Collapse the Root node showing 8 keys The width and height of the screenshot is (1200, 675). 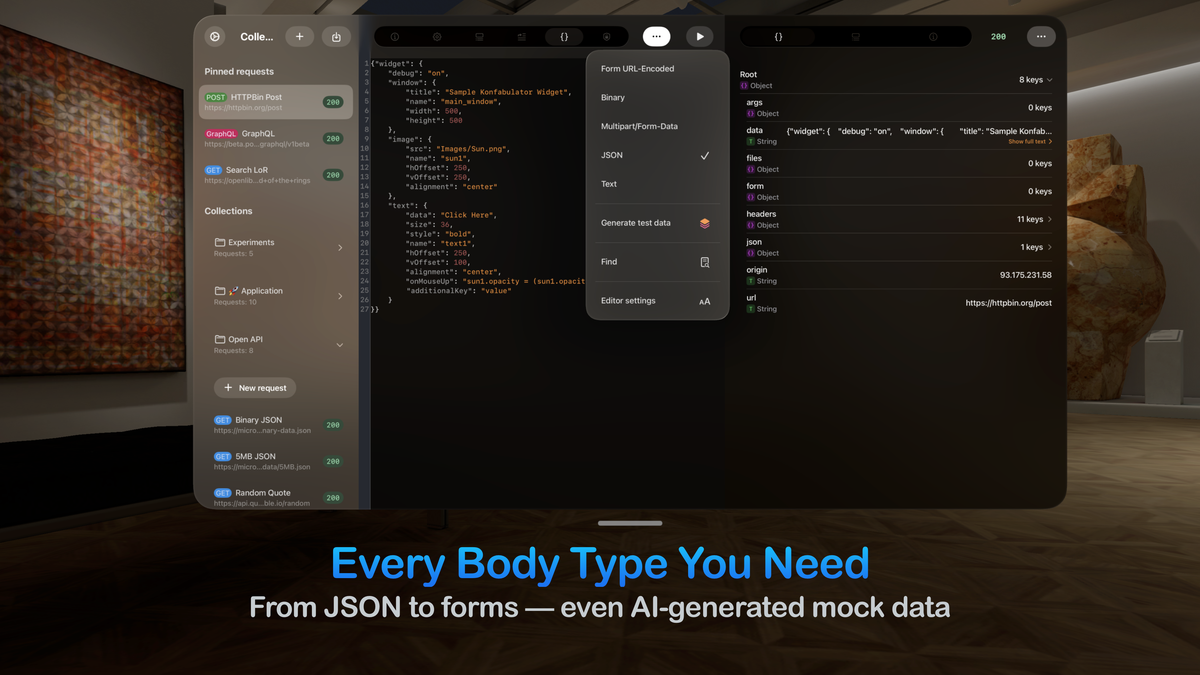[x=1043, y=79]
